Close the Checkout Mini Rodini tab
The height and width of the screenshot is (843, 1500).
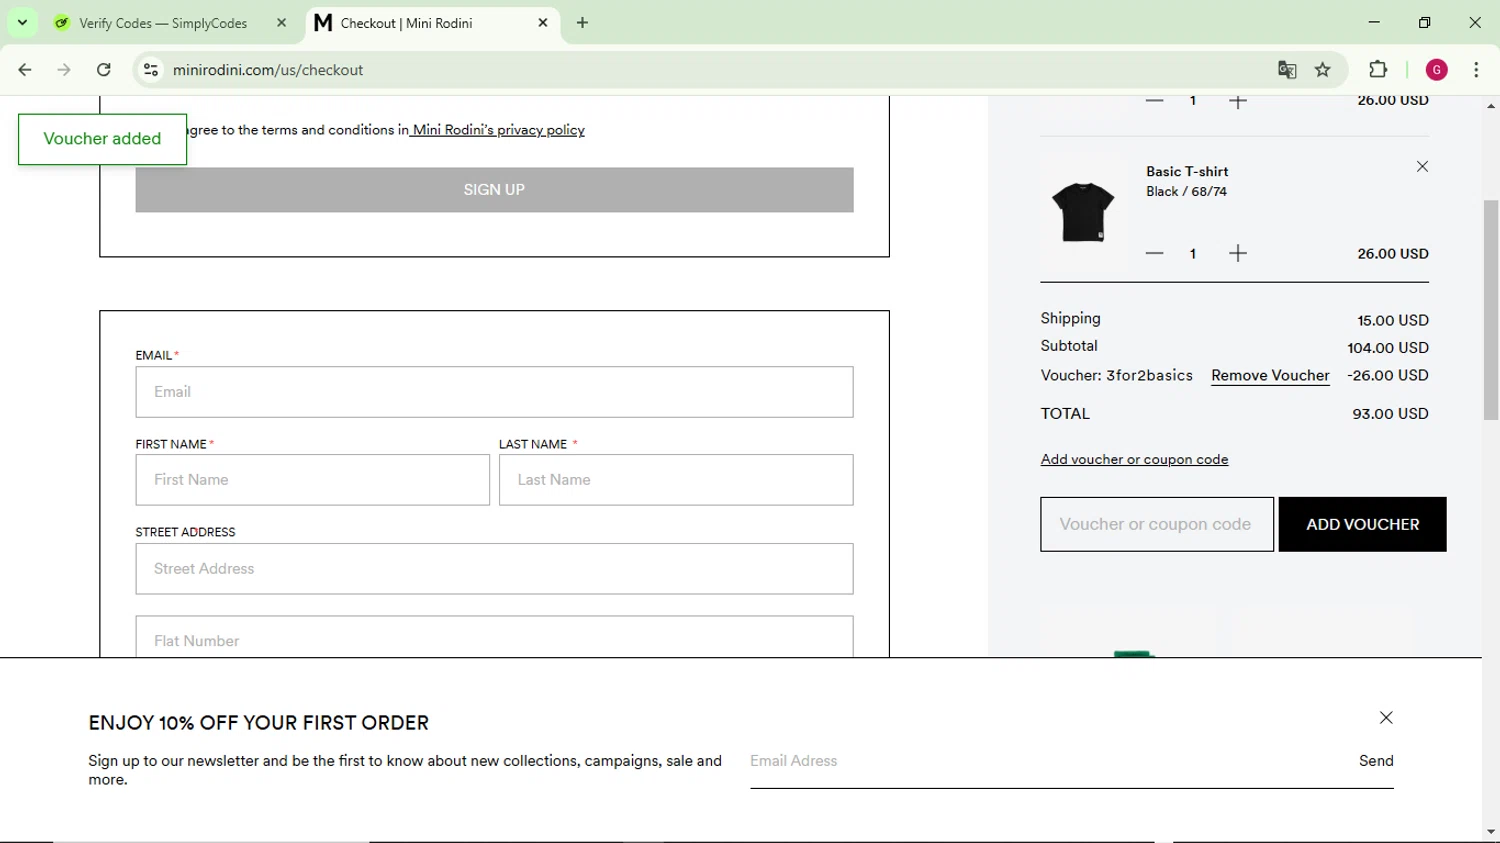pyautogui.click(x=543, y=23)
